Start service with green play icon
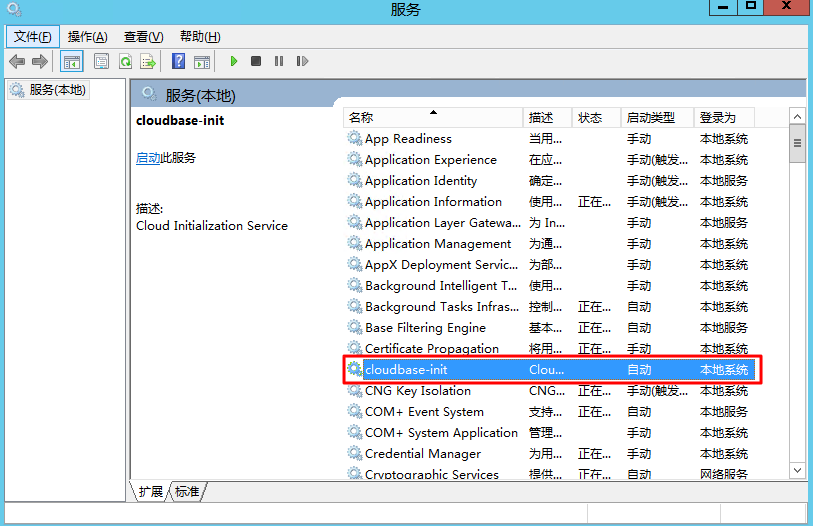 coord(233,61)
